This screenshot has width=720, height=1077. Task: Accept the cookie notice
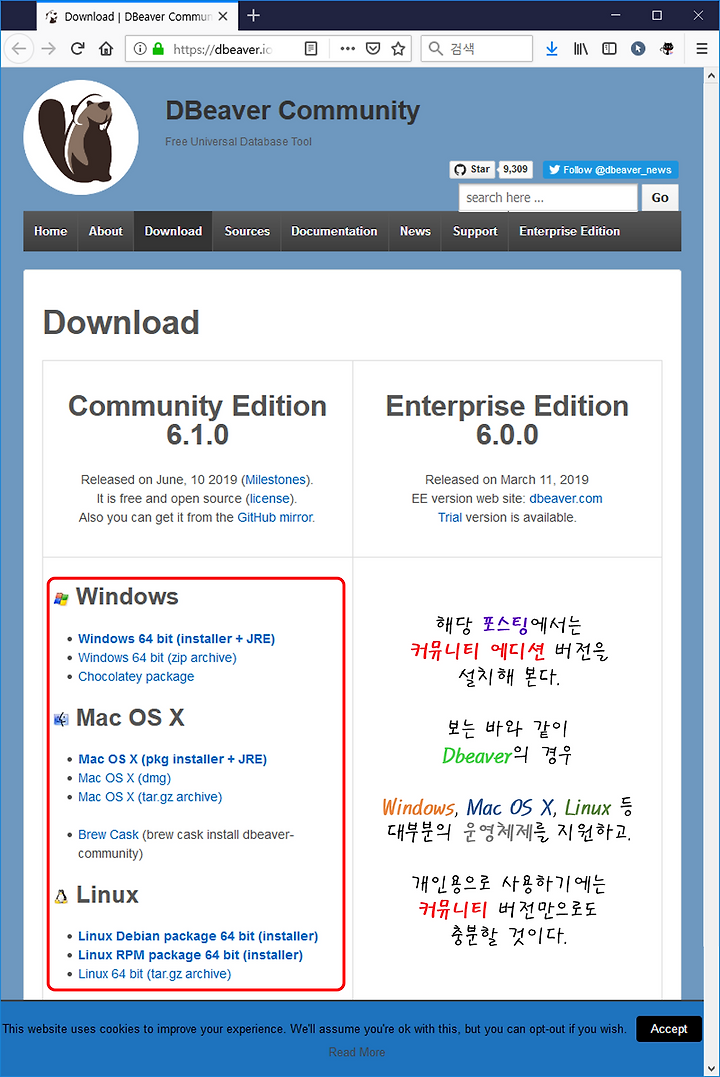[668, 1029]
